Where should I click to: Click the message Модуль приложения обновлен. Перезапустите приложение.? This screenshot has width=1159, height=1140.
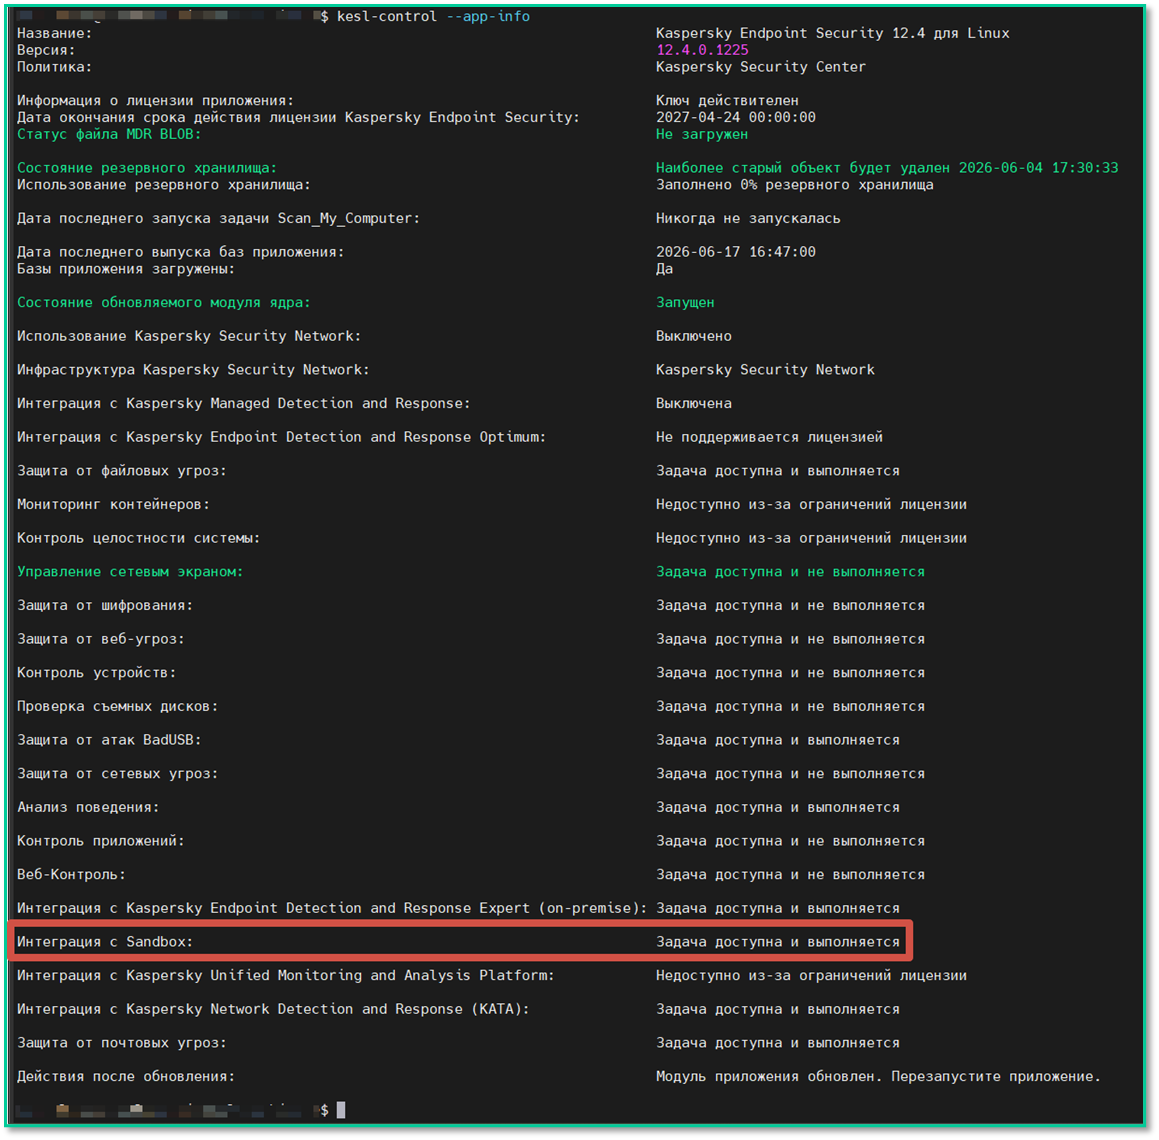point(878,1076)
